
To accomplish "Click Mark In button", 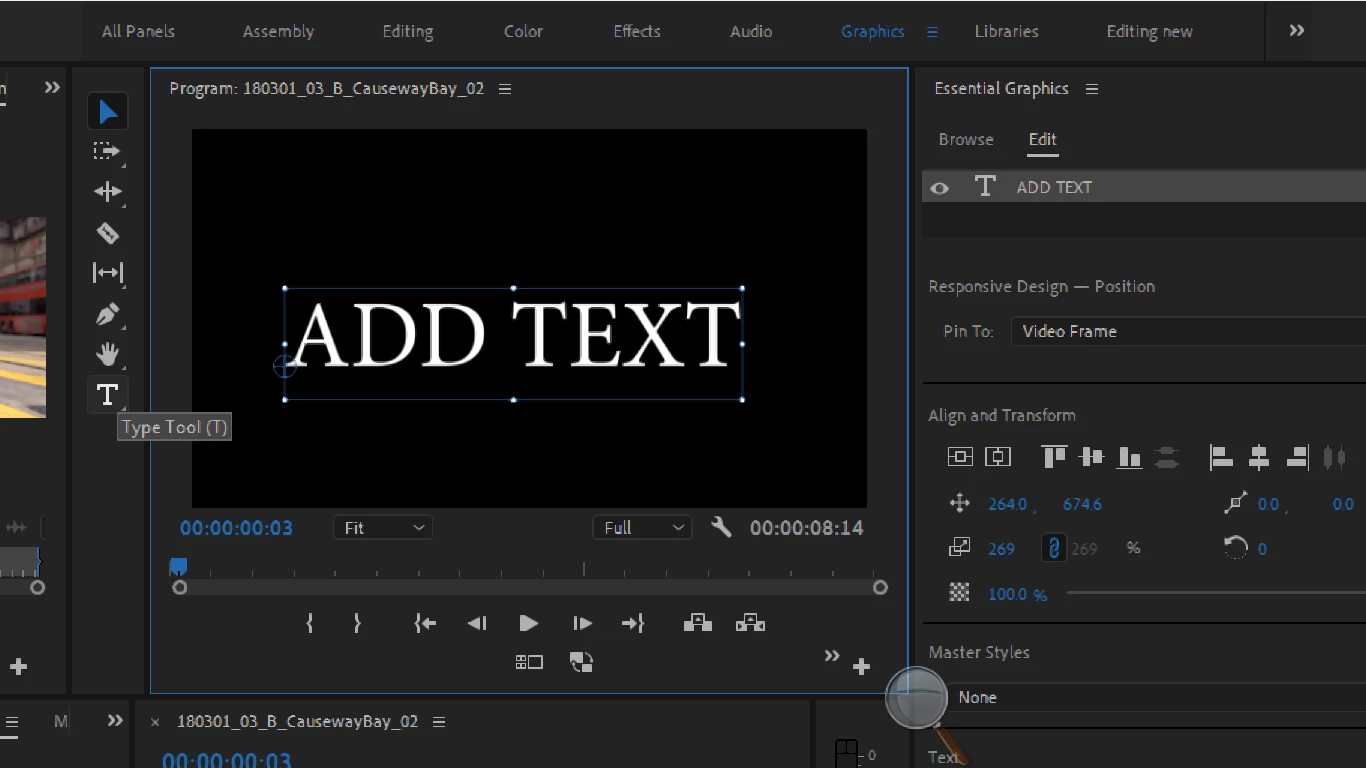I will pos(310,623).
